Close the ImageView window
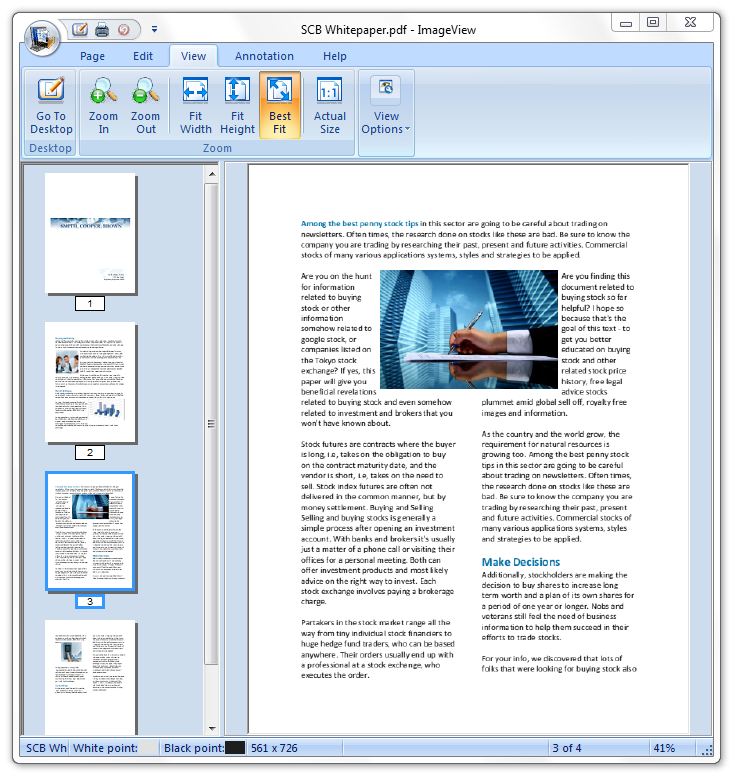736x779 pixels. [x=690, y=22]
